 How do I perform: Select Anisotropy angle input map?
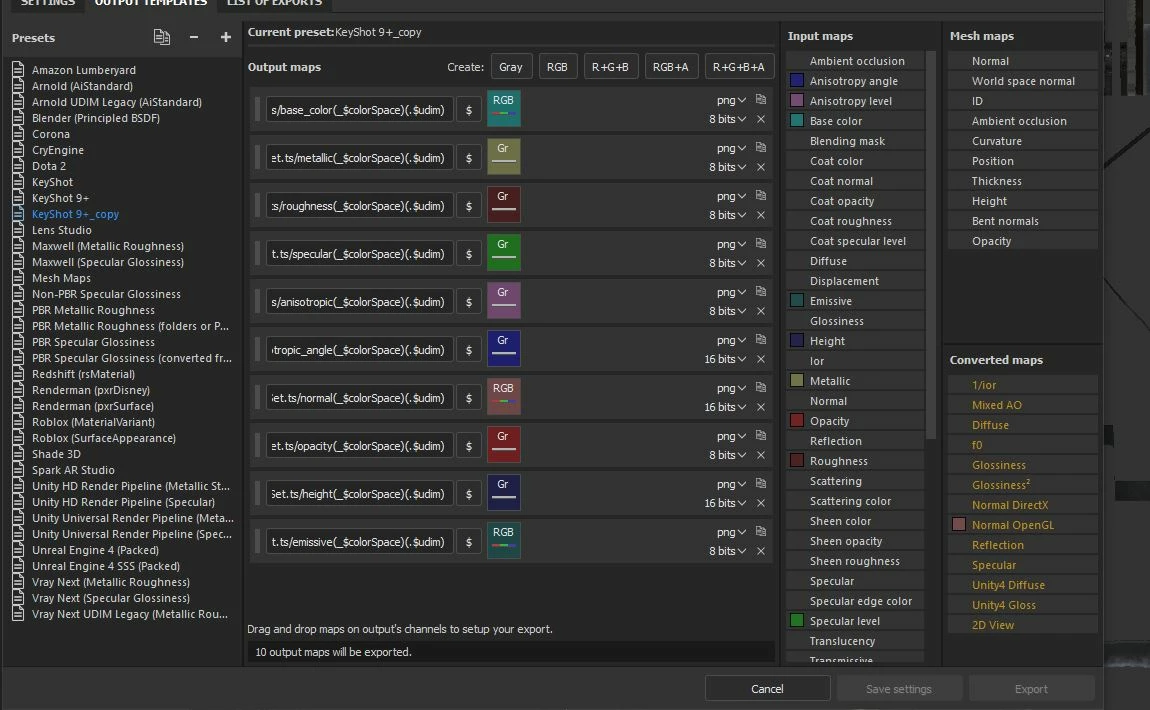856,81
